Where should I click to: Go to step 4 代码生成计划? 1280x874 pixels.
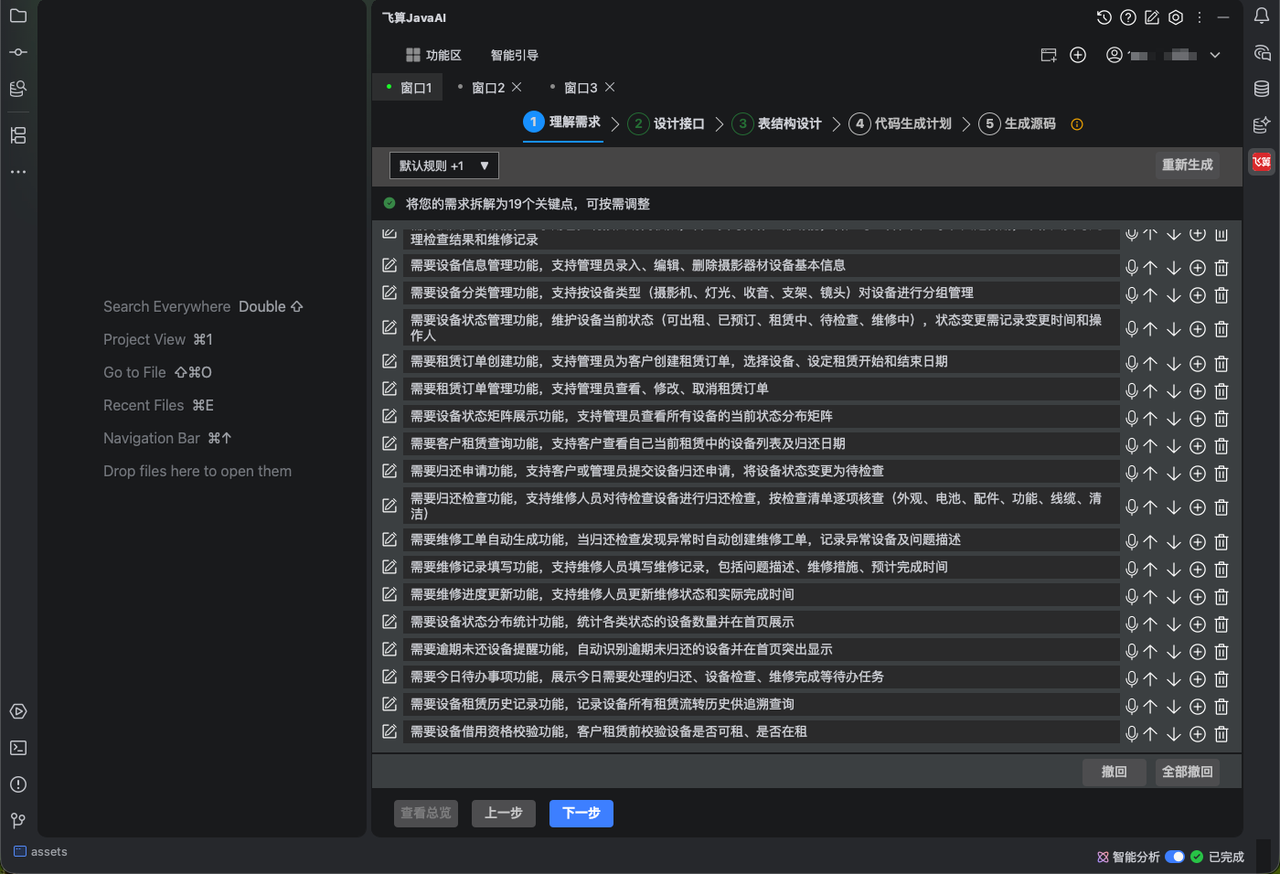[900, 124]
